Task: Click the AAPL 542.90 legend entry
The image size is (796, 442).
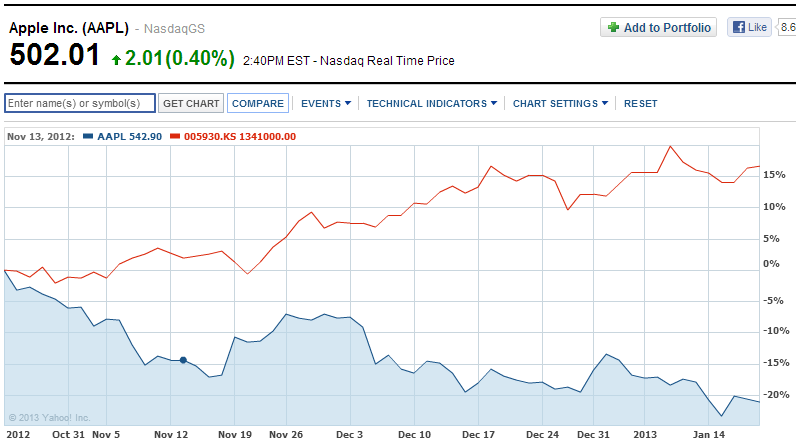Action: pyautogui.click(x=129, y=137)
